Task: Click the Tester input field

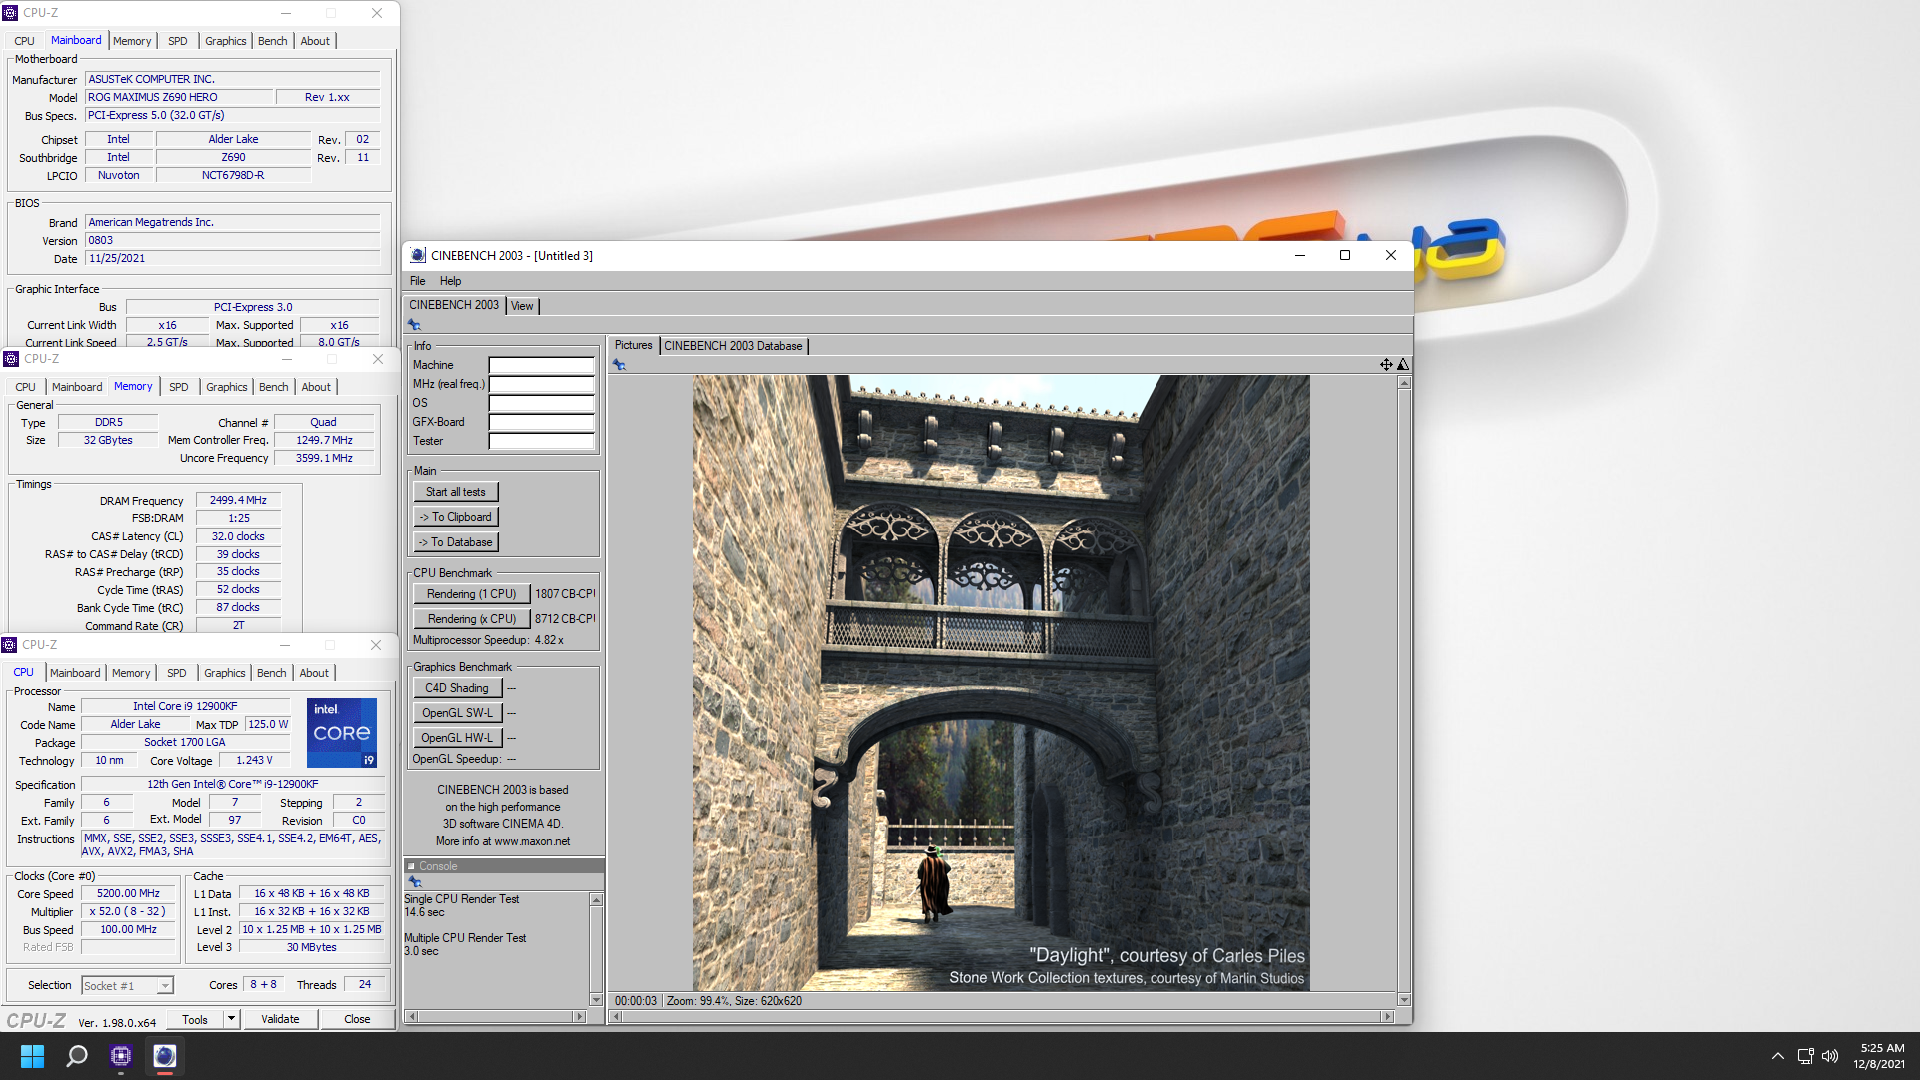Action: tap(541, 441)
